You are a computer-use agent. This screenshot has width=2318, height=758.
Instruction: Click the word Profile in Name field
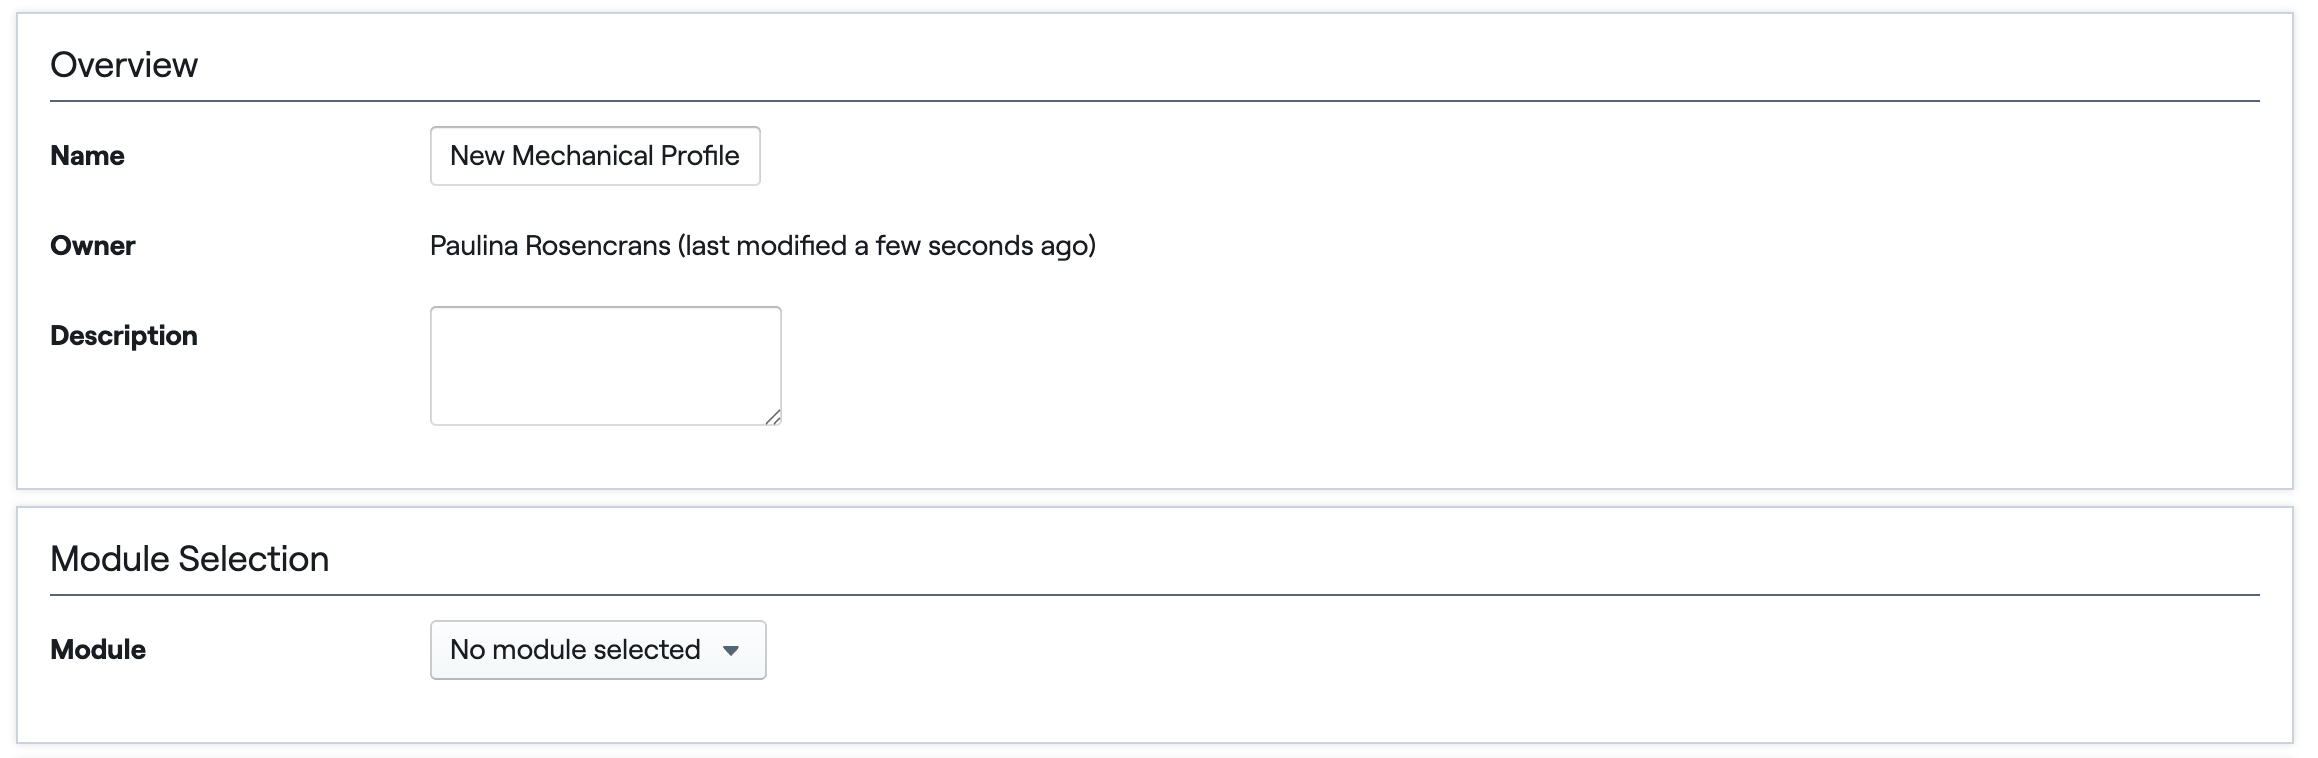click(x=701, y=156)
